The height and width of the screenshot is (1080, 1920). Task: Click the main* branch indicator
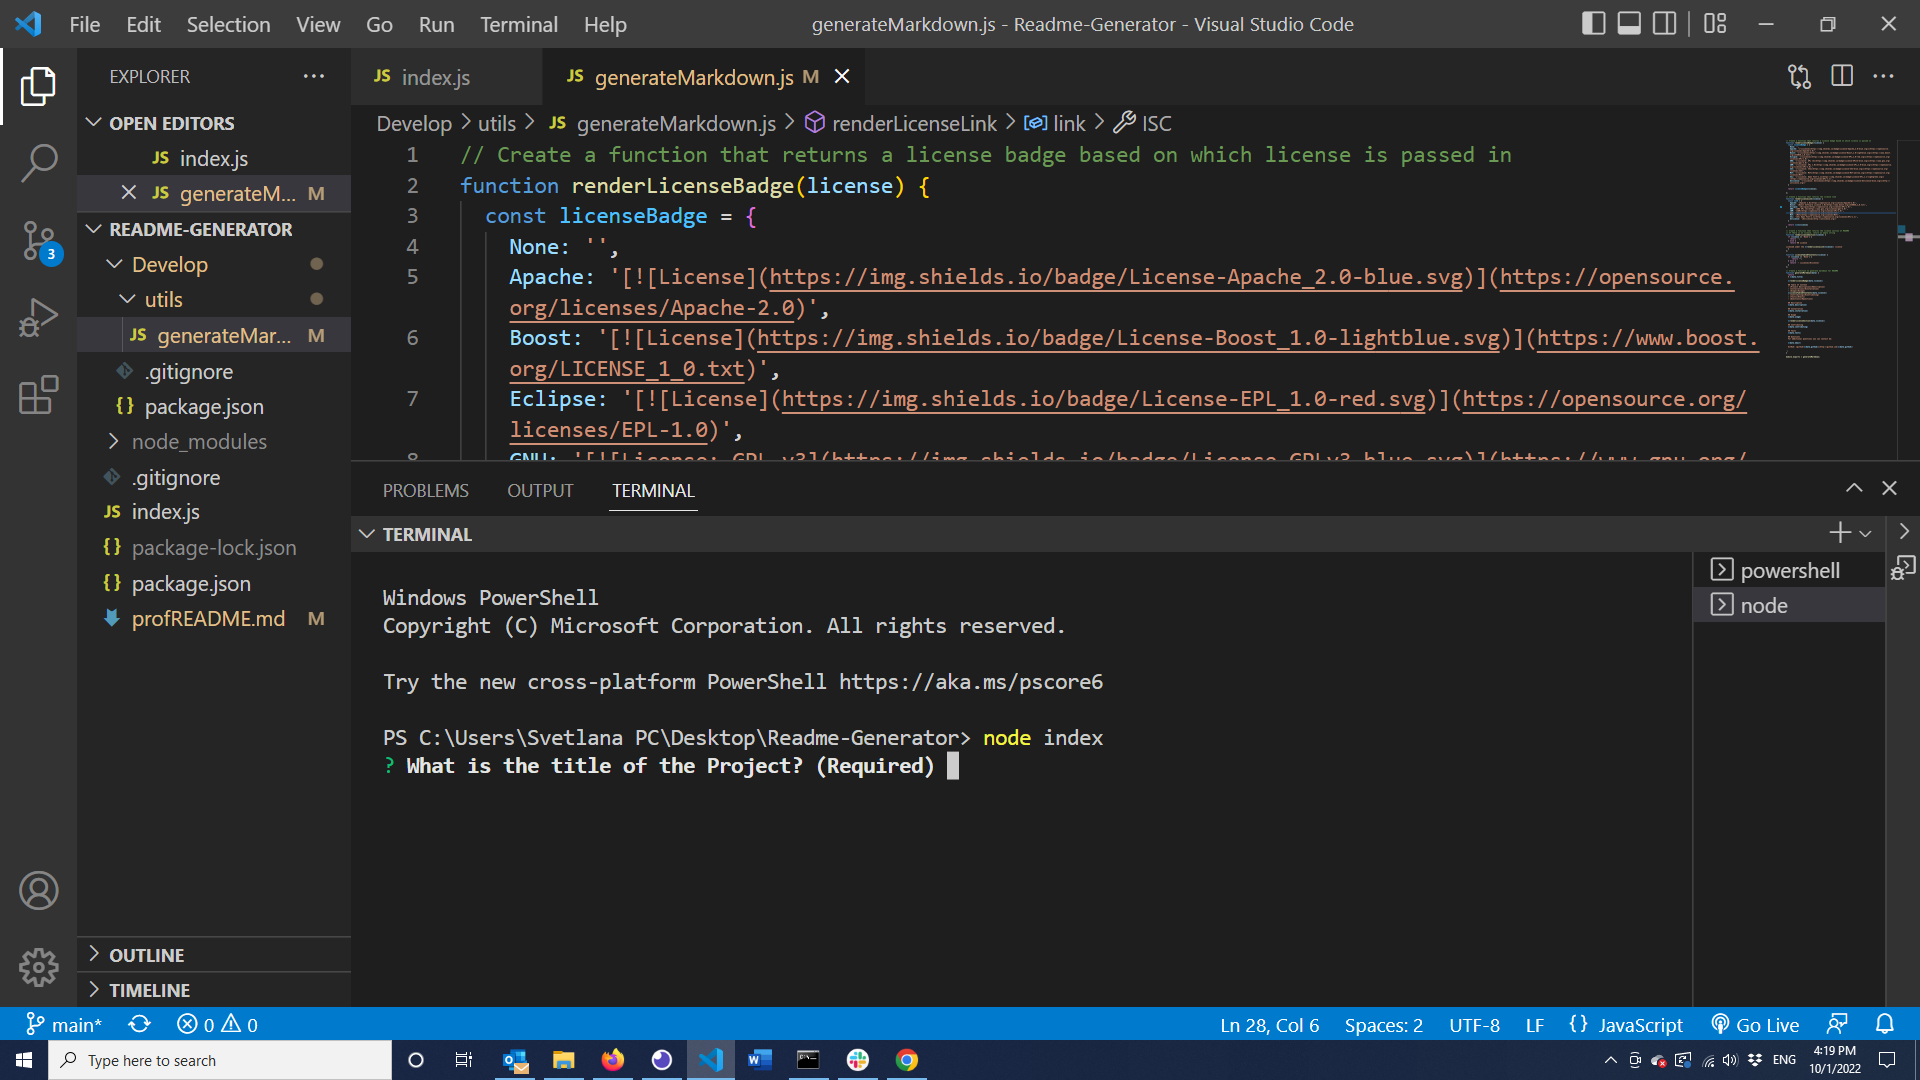point(63,1024)
